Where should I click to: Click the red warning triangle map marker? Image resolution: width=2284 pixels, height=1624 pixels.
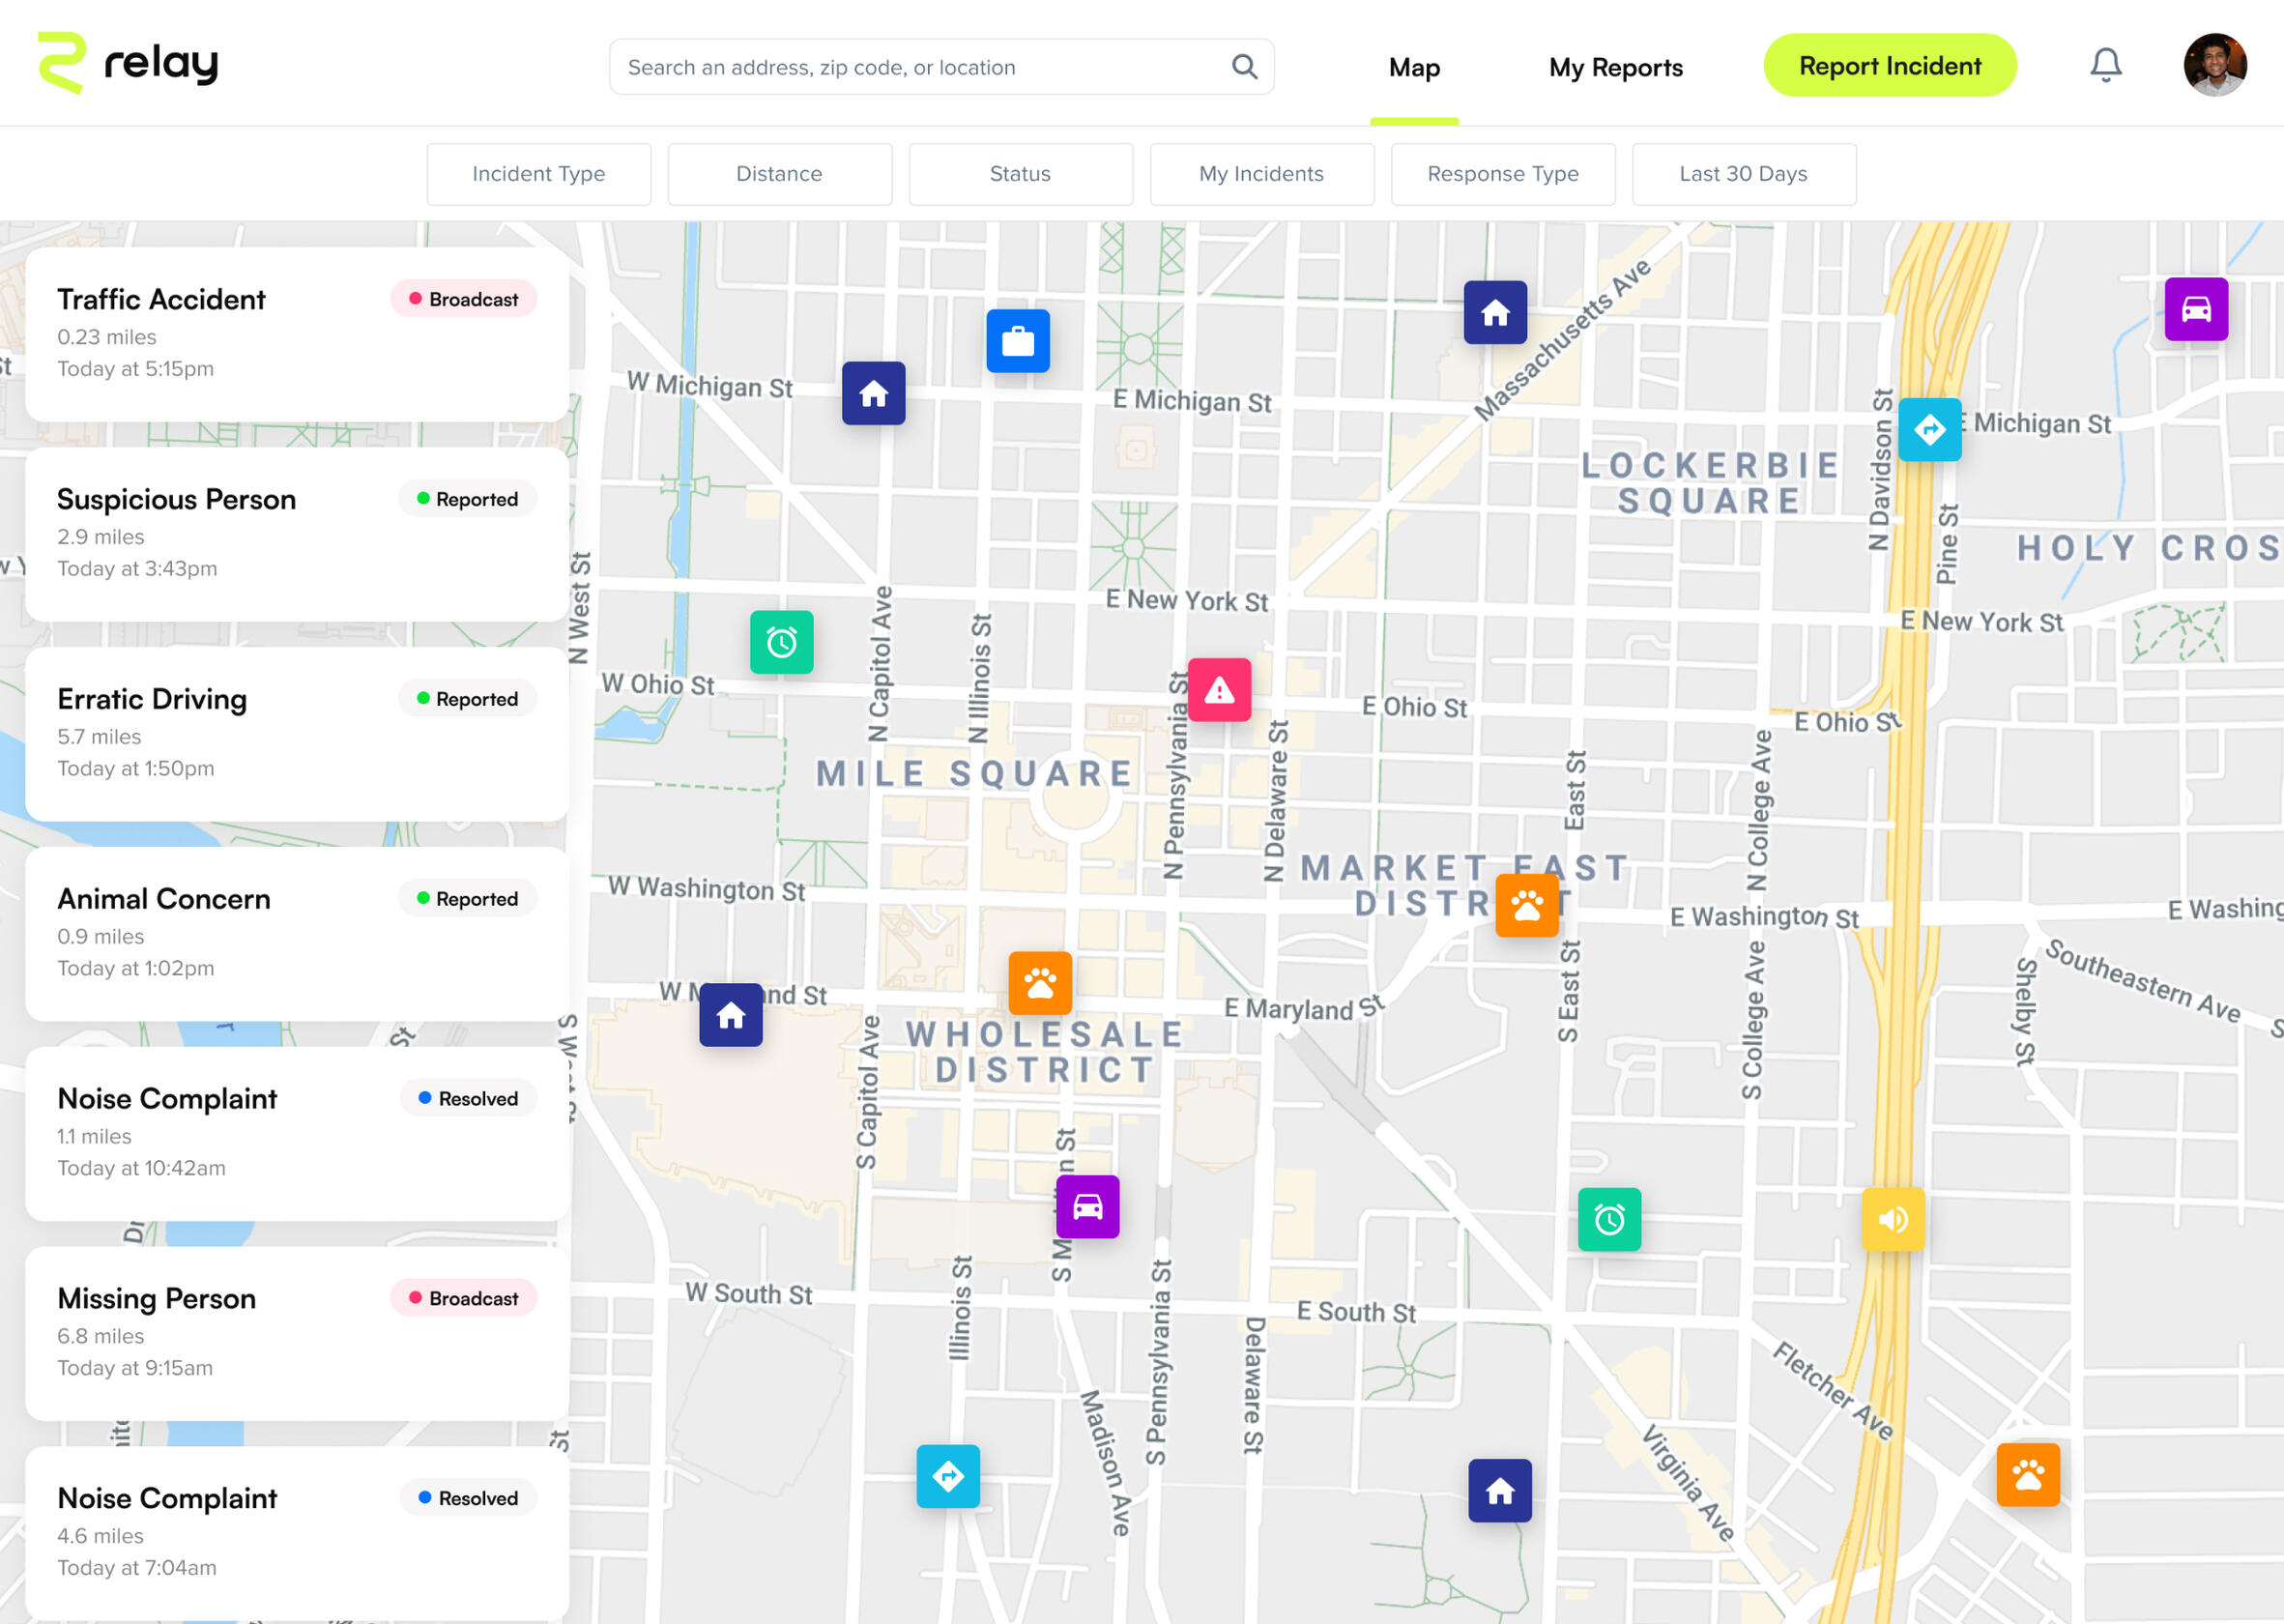[x=1219, y=690]
